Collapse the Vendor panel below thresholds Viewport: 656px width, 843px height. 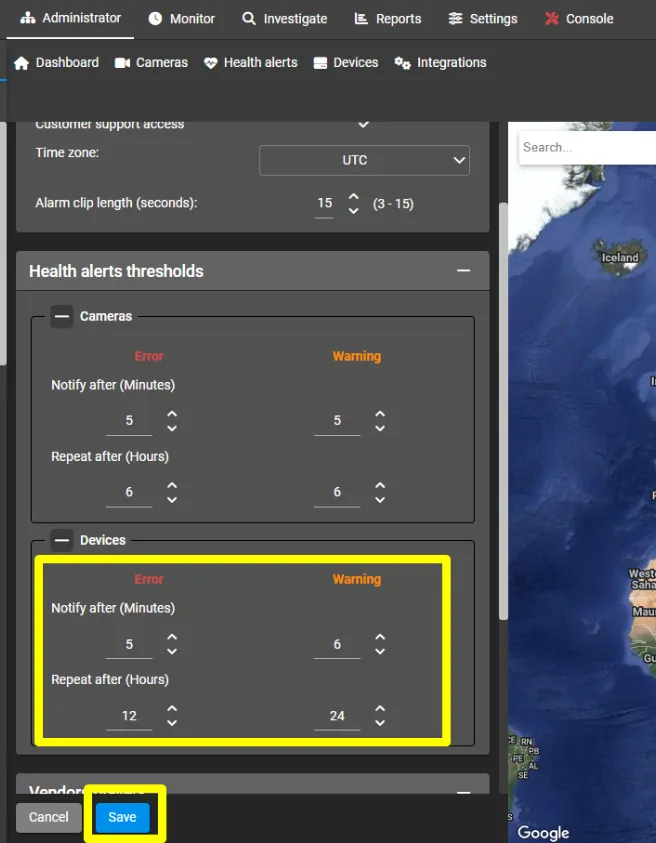tap(464, 791)
